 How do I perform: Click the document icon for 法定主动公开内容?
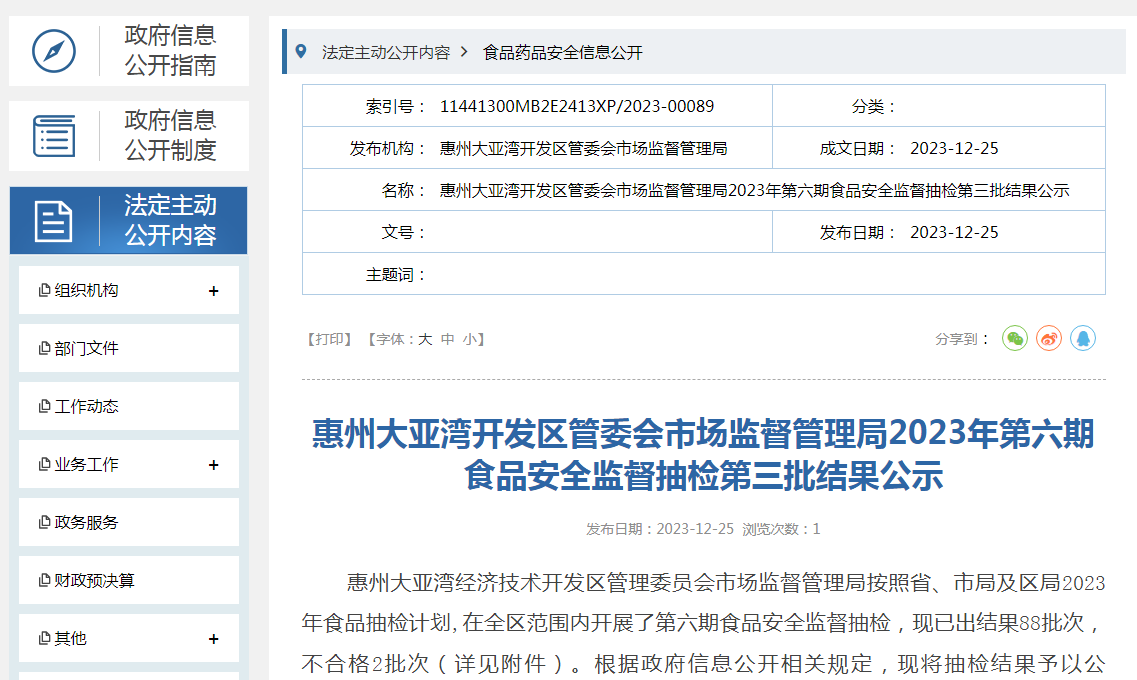(x=54, y=221)
